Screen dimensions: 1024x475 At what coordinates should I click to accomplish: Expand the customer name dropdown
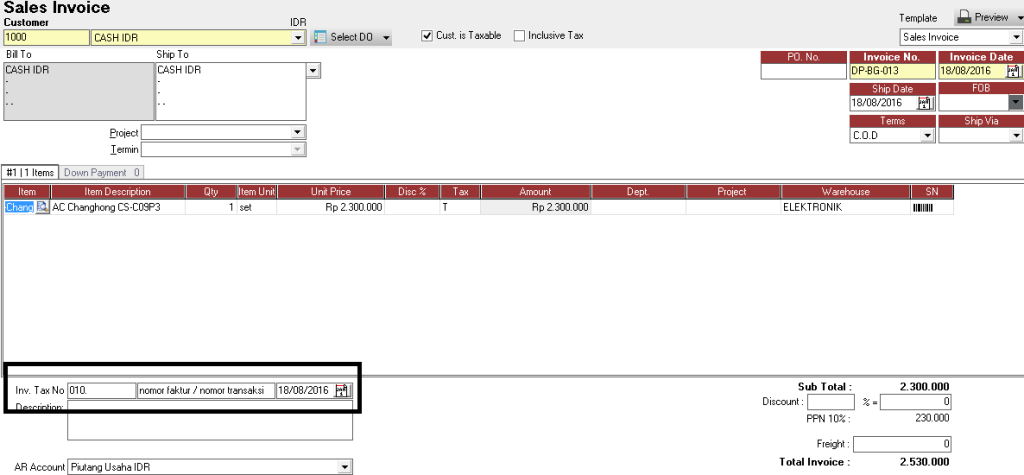pos(299,38)
